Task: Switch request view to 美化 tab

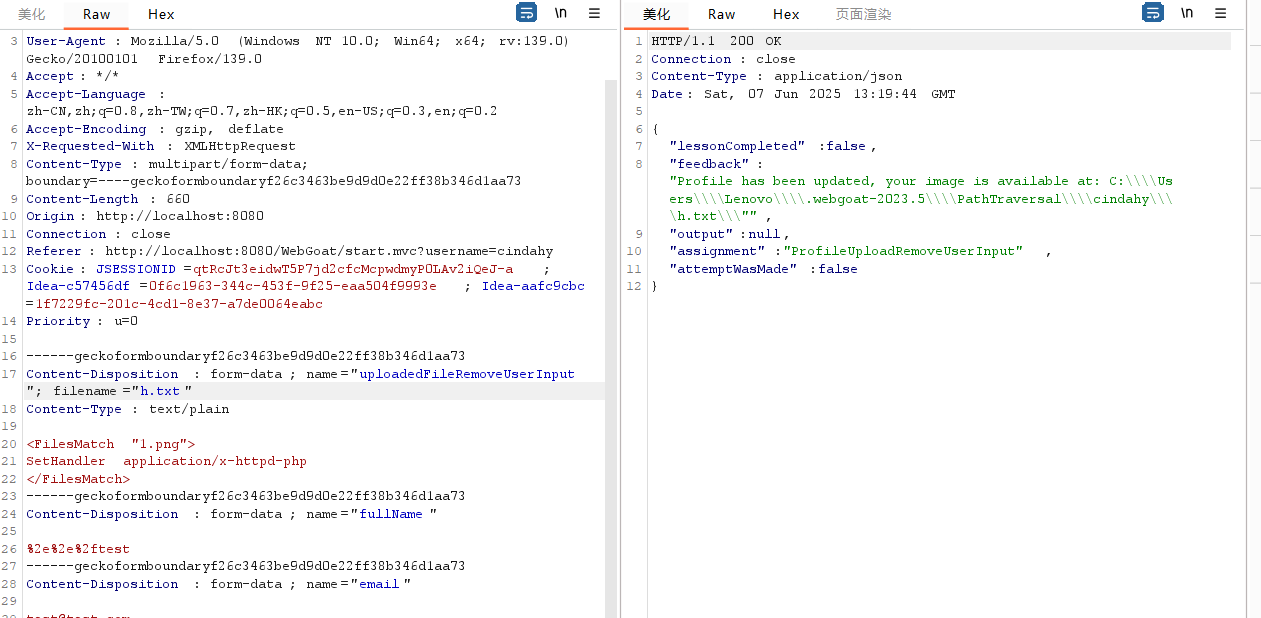Action: coord(31,14)
